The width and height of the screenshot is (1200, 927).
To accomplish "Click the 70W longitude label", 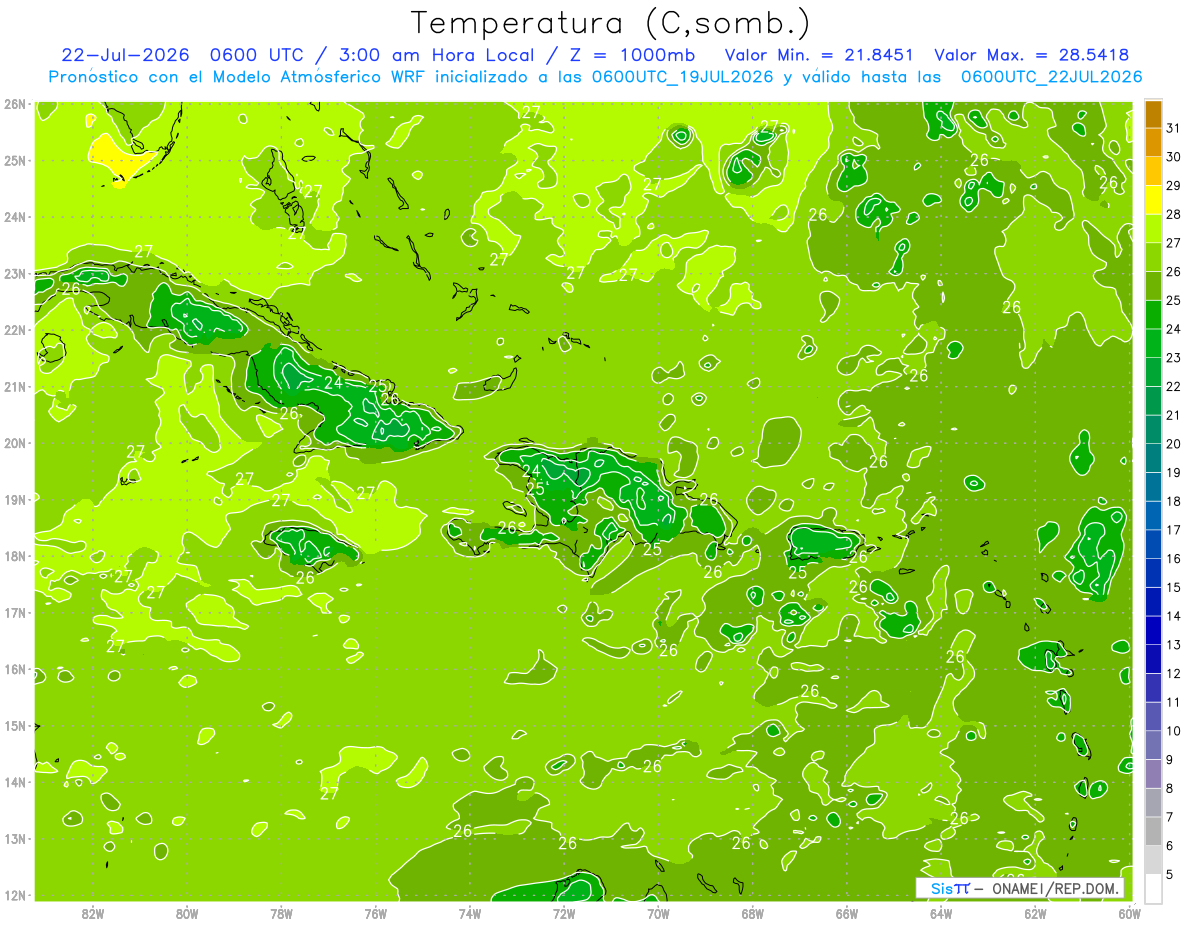I will 658,913.
